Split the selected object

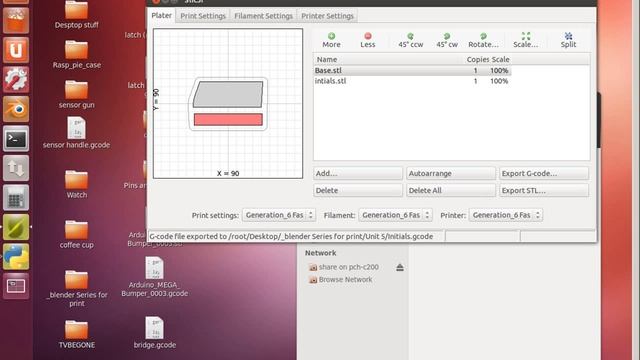tap(568, 40)
